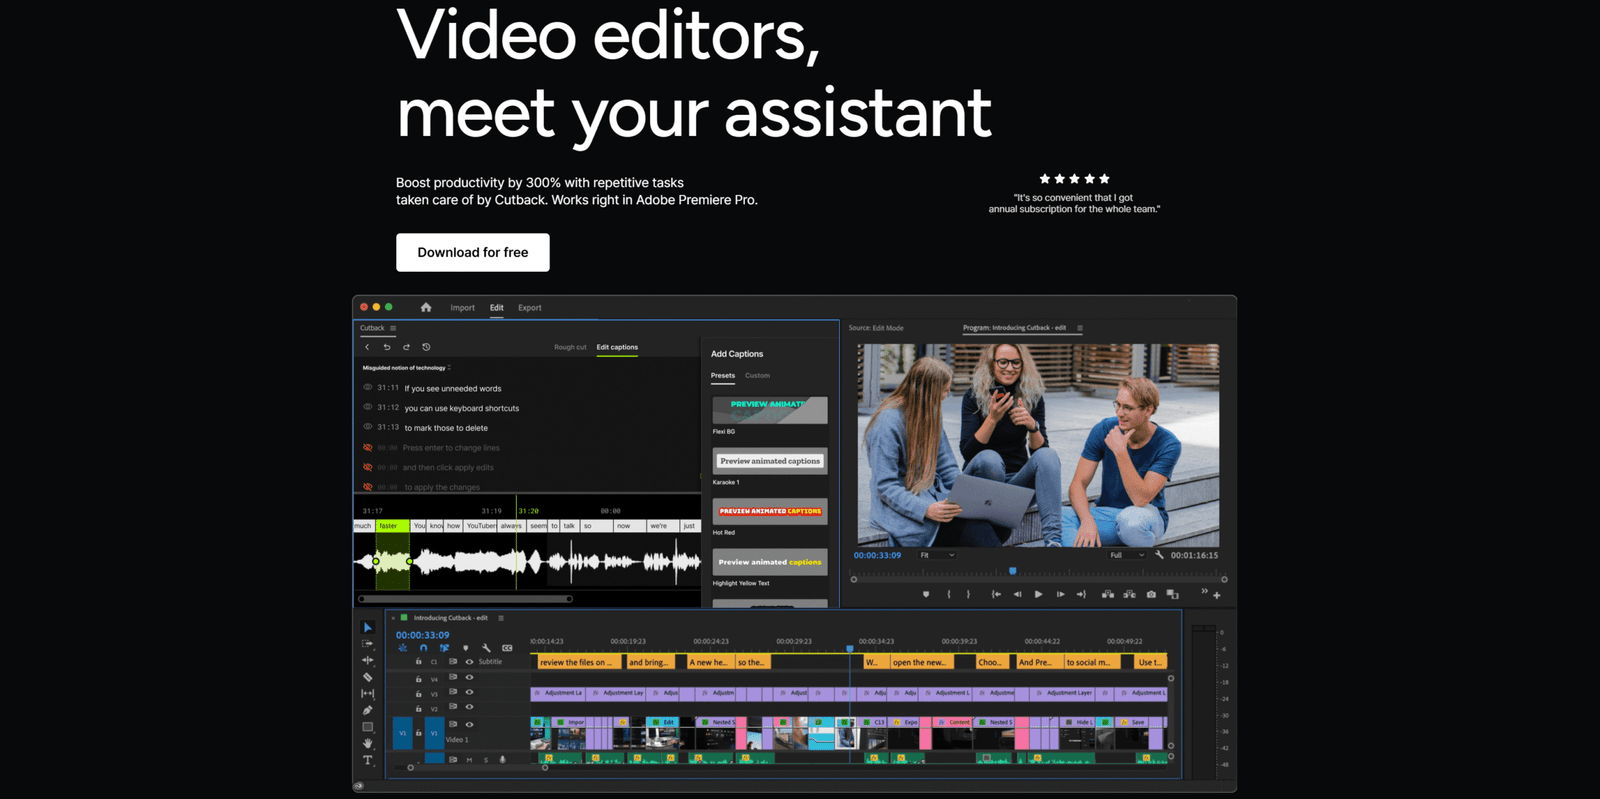This screenshot has width=1600, height=799.
Task: Hide the caption line at 31:11
Action: click(368, 388)
